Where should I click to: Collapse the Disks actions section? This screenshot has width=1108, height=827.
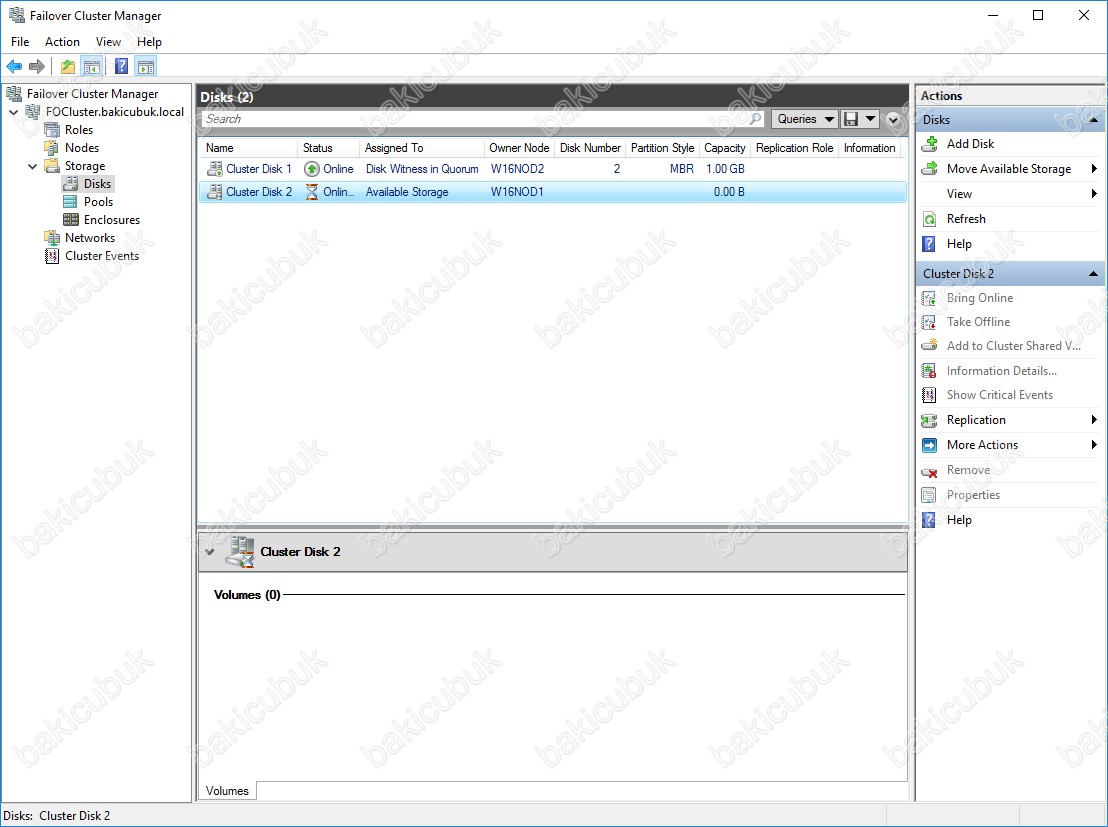point(1093,120)
